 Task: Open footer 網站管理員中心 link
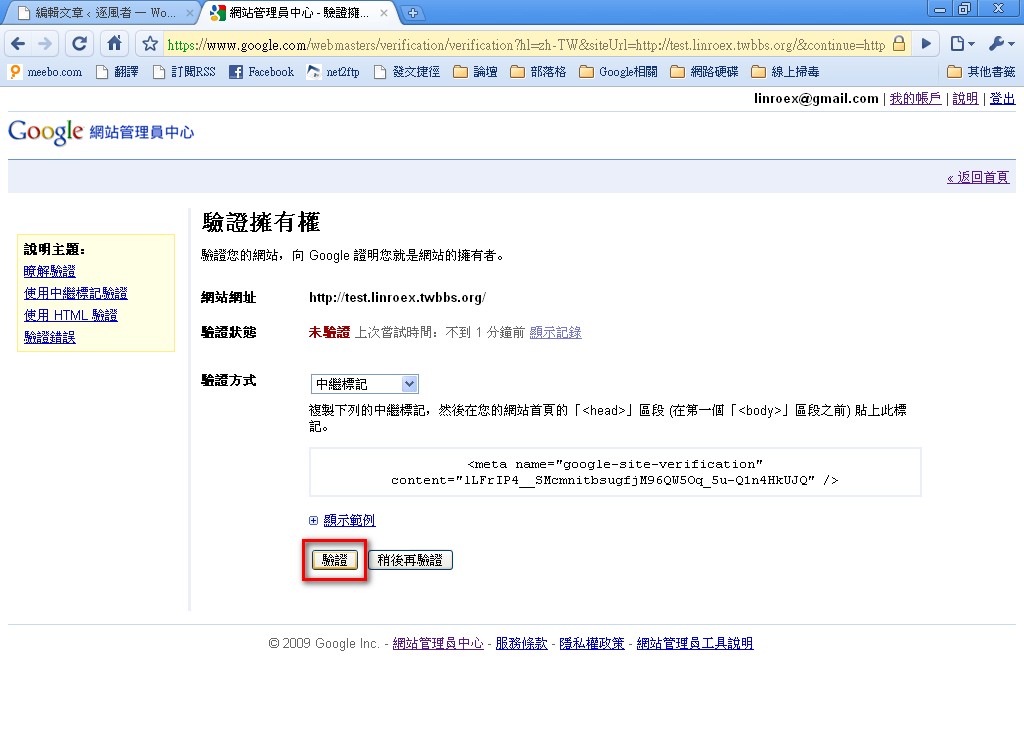tap(438, 643)
